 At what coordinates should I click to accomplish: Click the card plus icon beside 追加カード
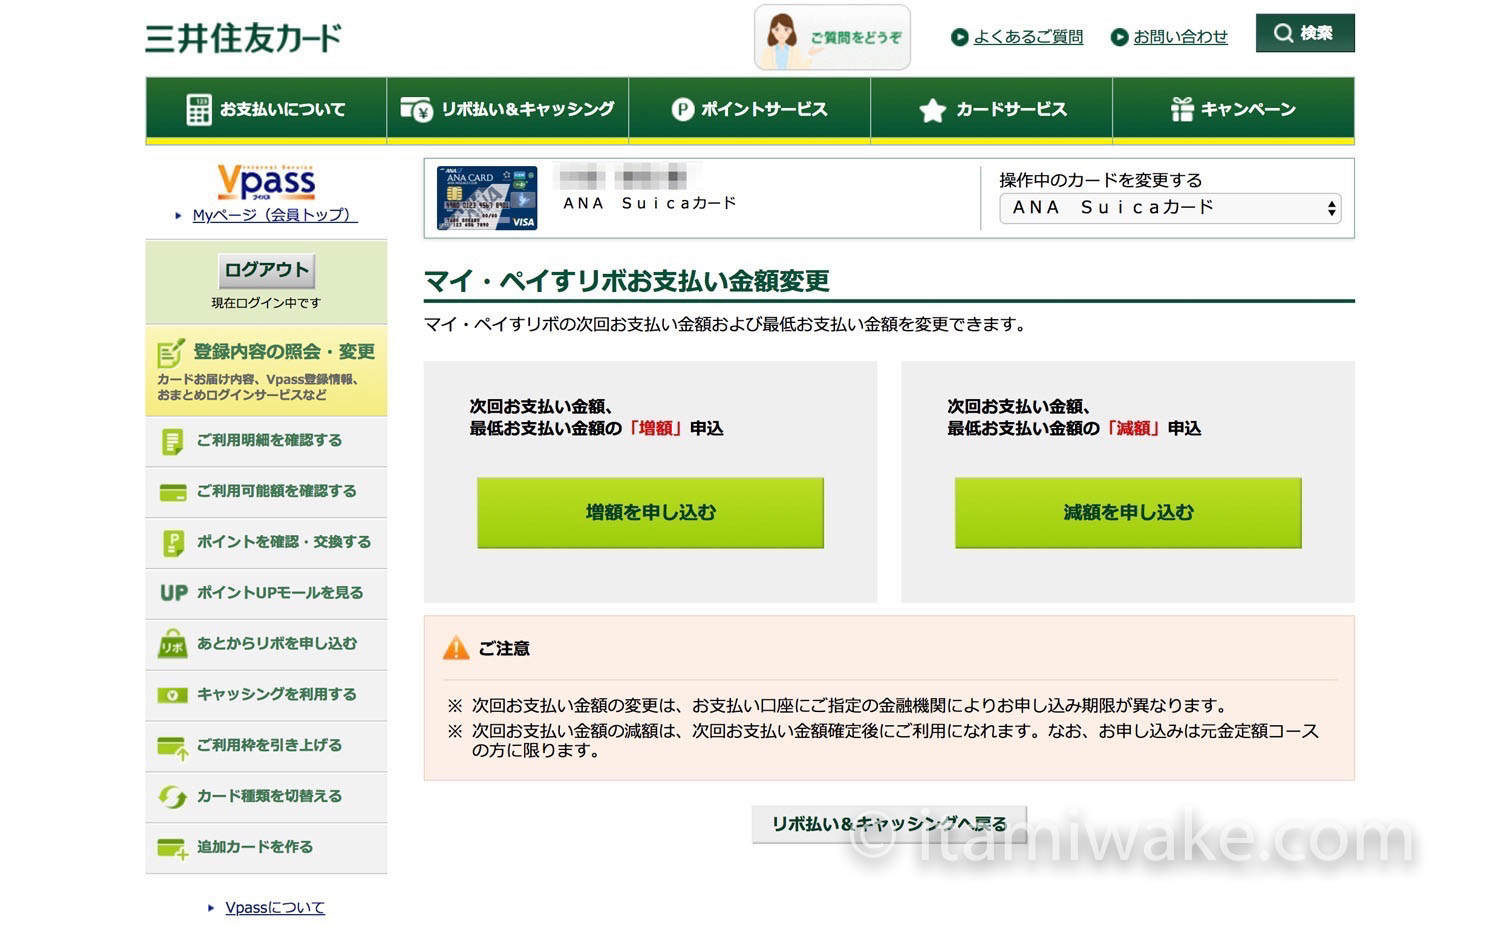pyautogui.click(x=173, y=850)
